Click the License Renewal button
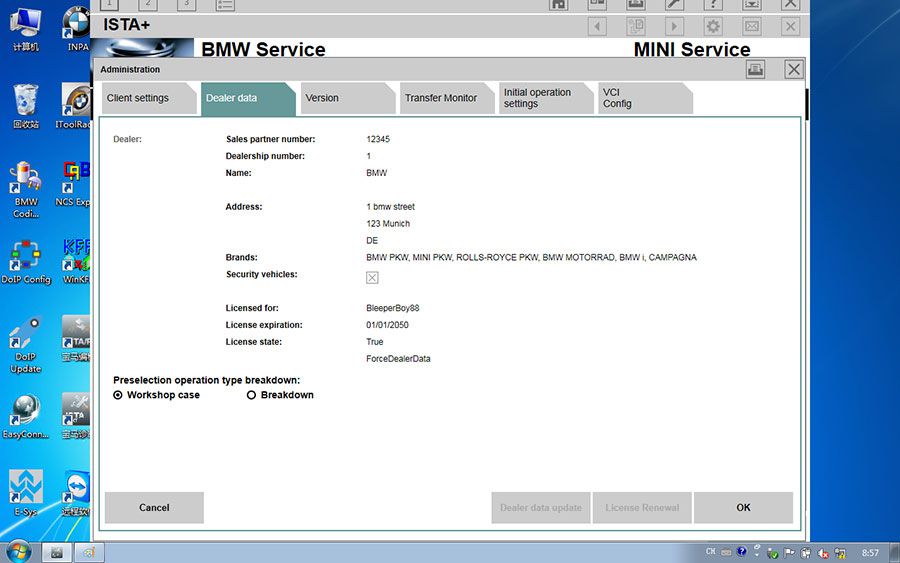 pyautogui.click(x=642, y=507)
